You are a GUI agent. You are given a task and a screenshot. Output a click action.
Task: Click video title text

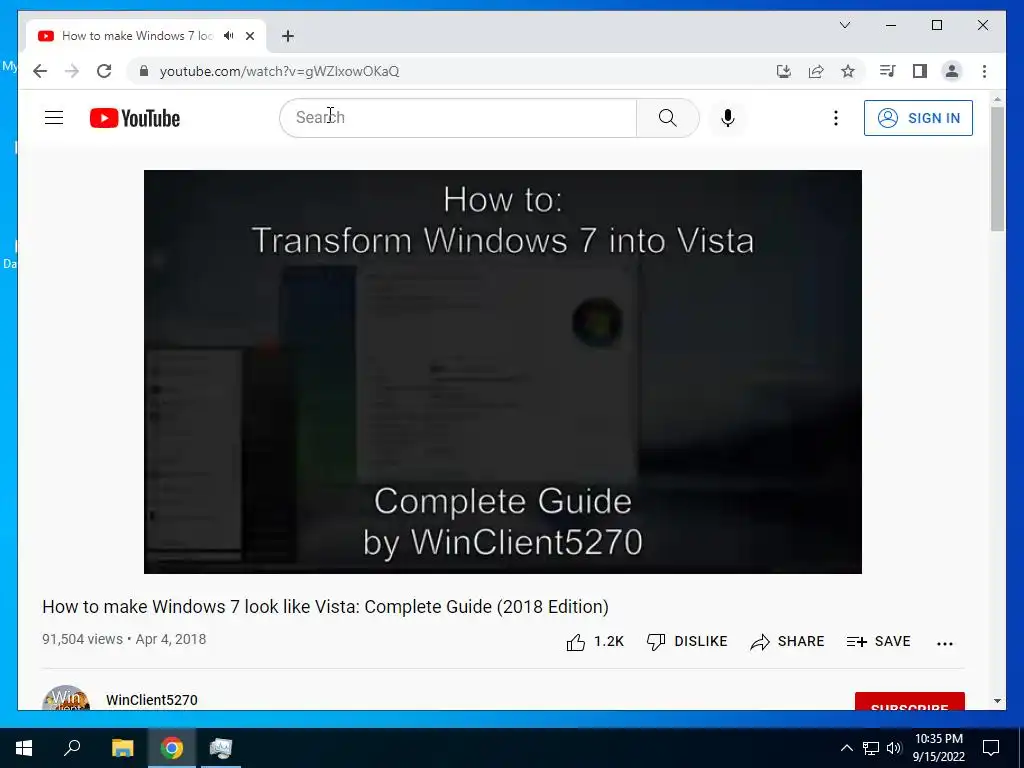click(325, 607)
